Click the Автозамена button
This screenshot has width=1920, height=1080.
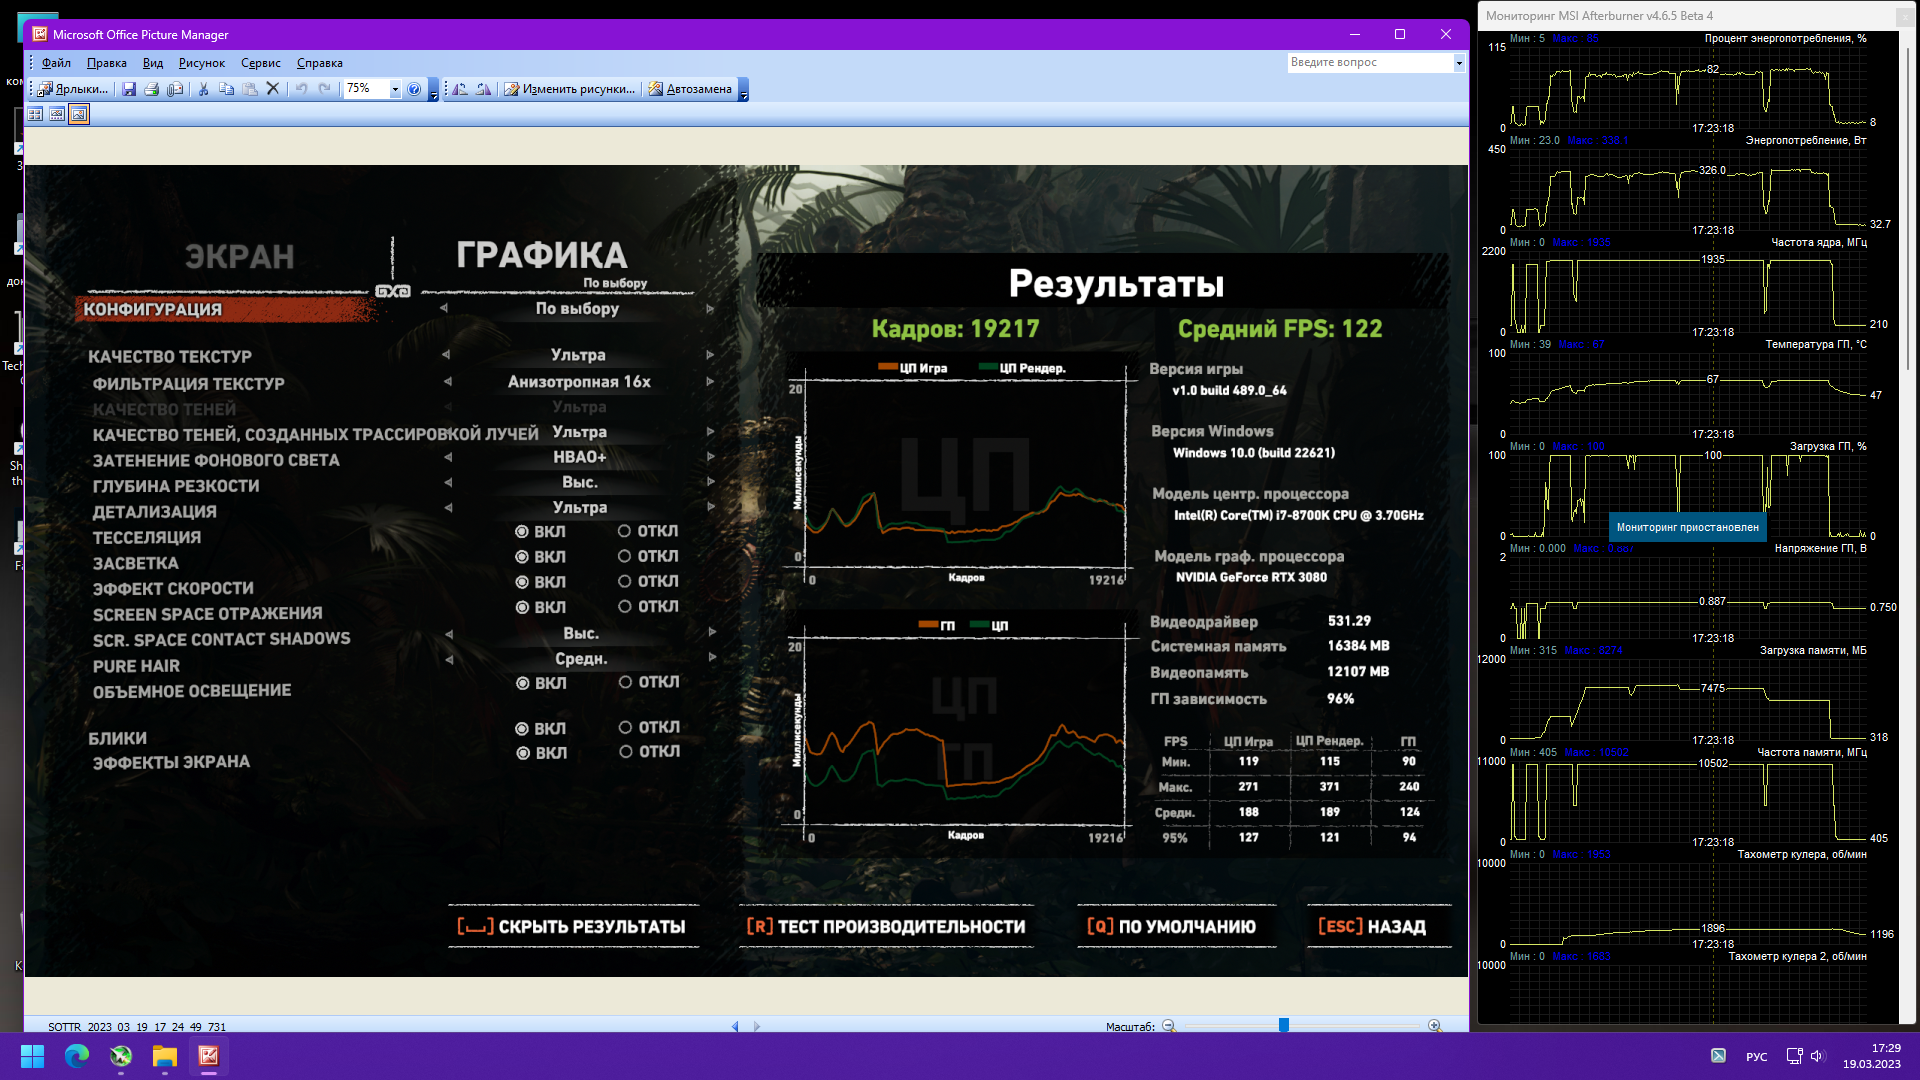coord(690,89)
